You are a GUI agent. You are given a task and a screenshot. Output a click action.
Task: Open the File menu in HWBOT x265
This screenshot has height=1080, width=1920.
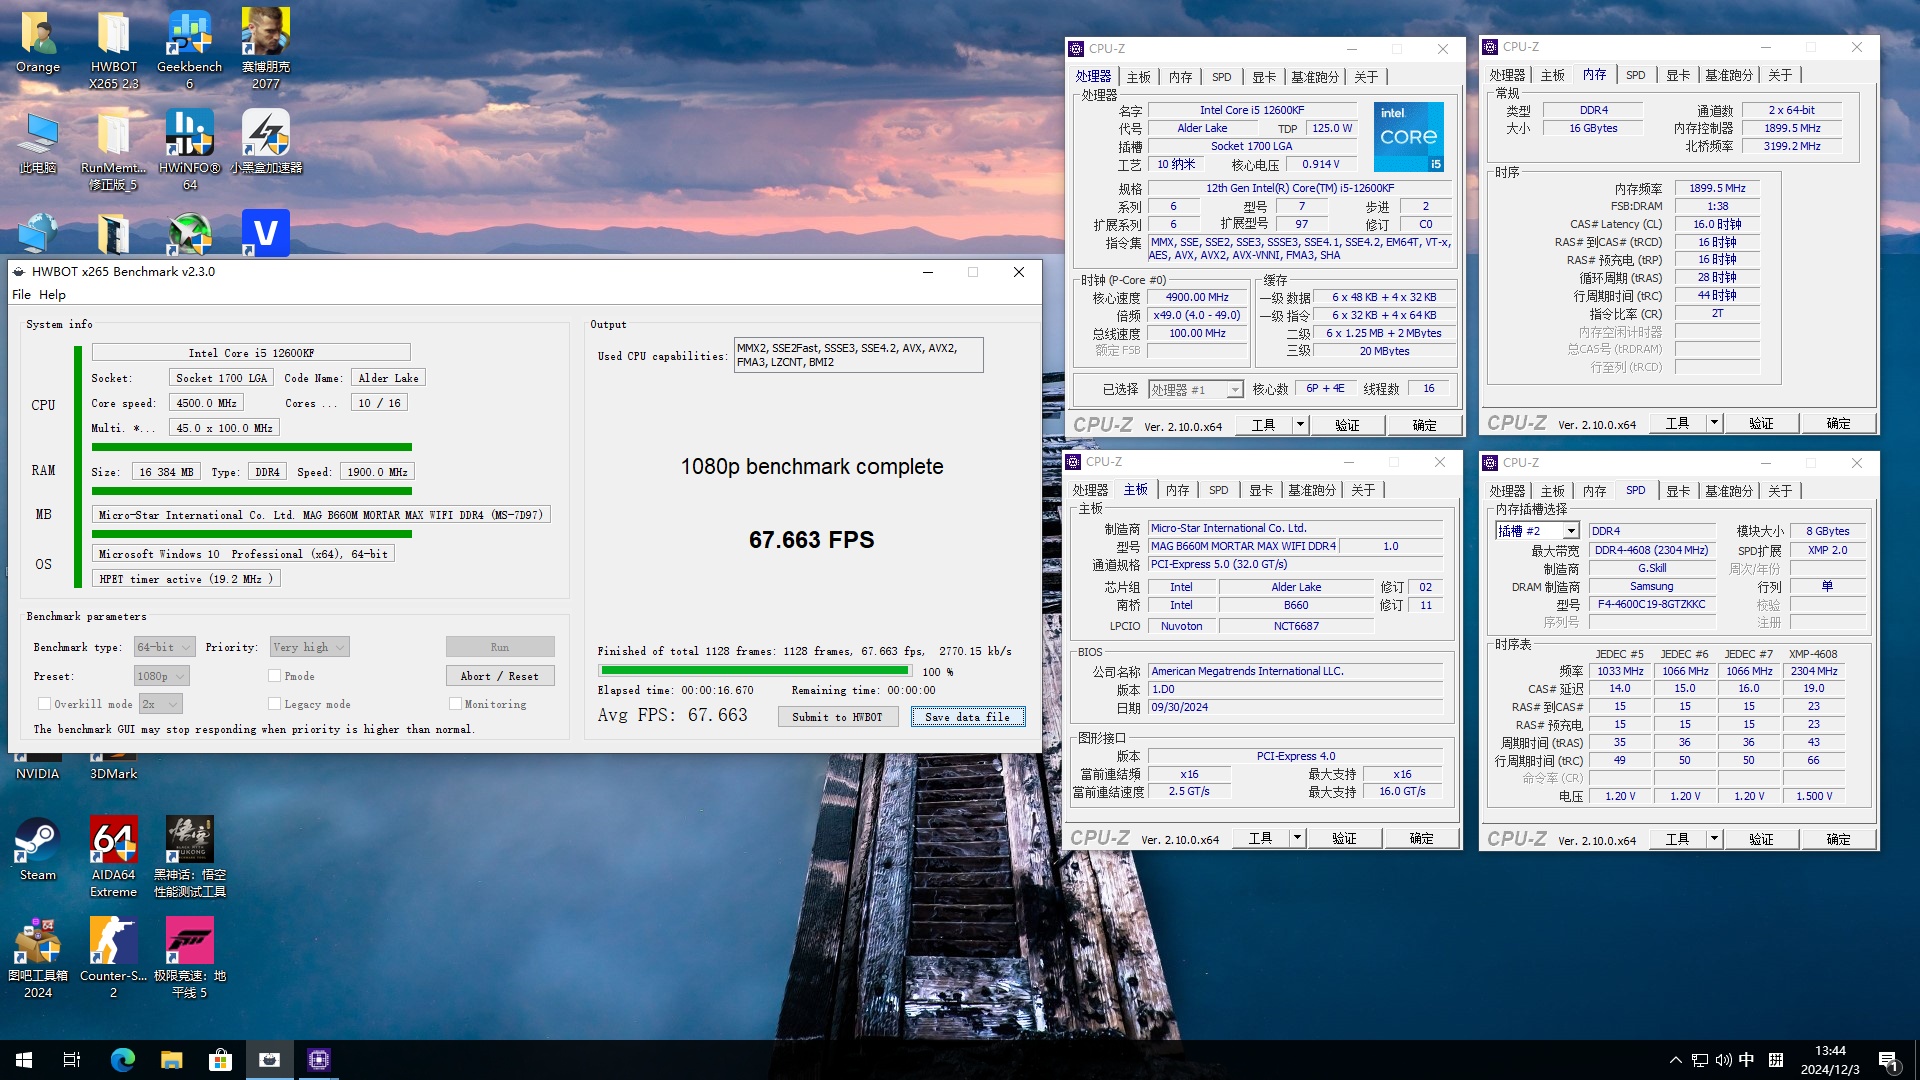21,295
